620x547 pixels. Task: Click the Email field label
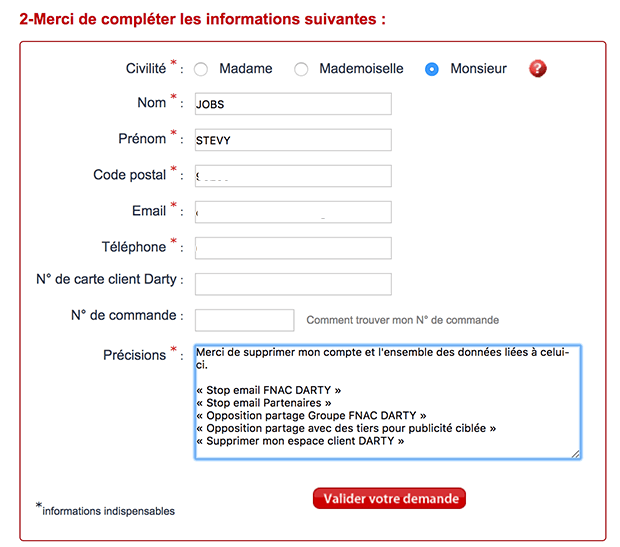148,211
